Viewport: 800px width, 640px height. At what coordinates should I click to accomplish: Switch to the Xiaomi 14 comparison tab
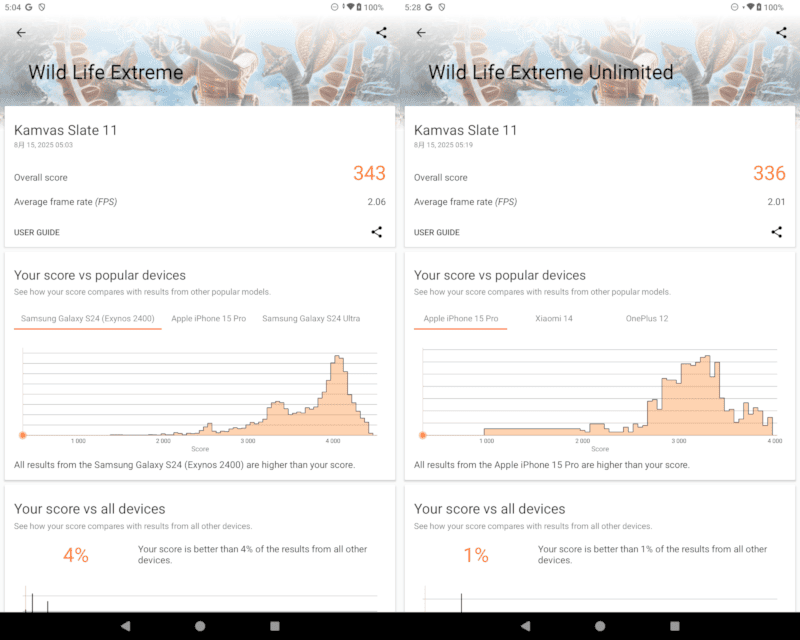pyautogui.click(x=553, y=319)
